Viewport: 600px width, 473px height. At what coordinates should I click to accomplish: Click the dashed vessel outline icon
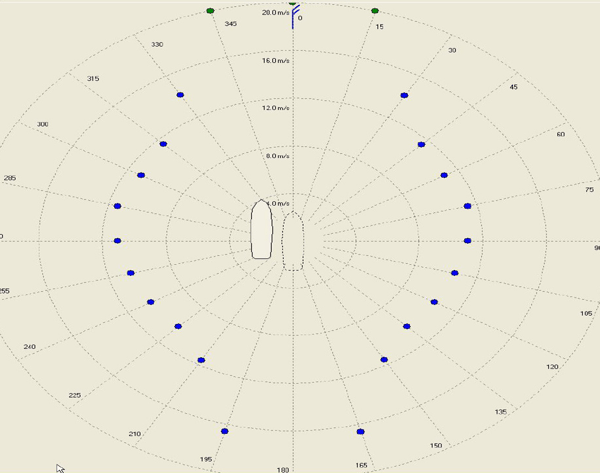(x=293, y=241)
